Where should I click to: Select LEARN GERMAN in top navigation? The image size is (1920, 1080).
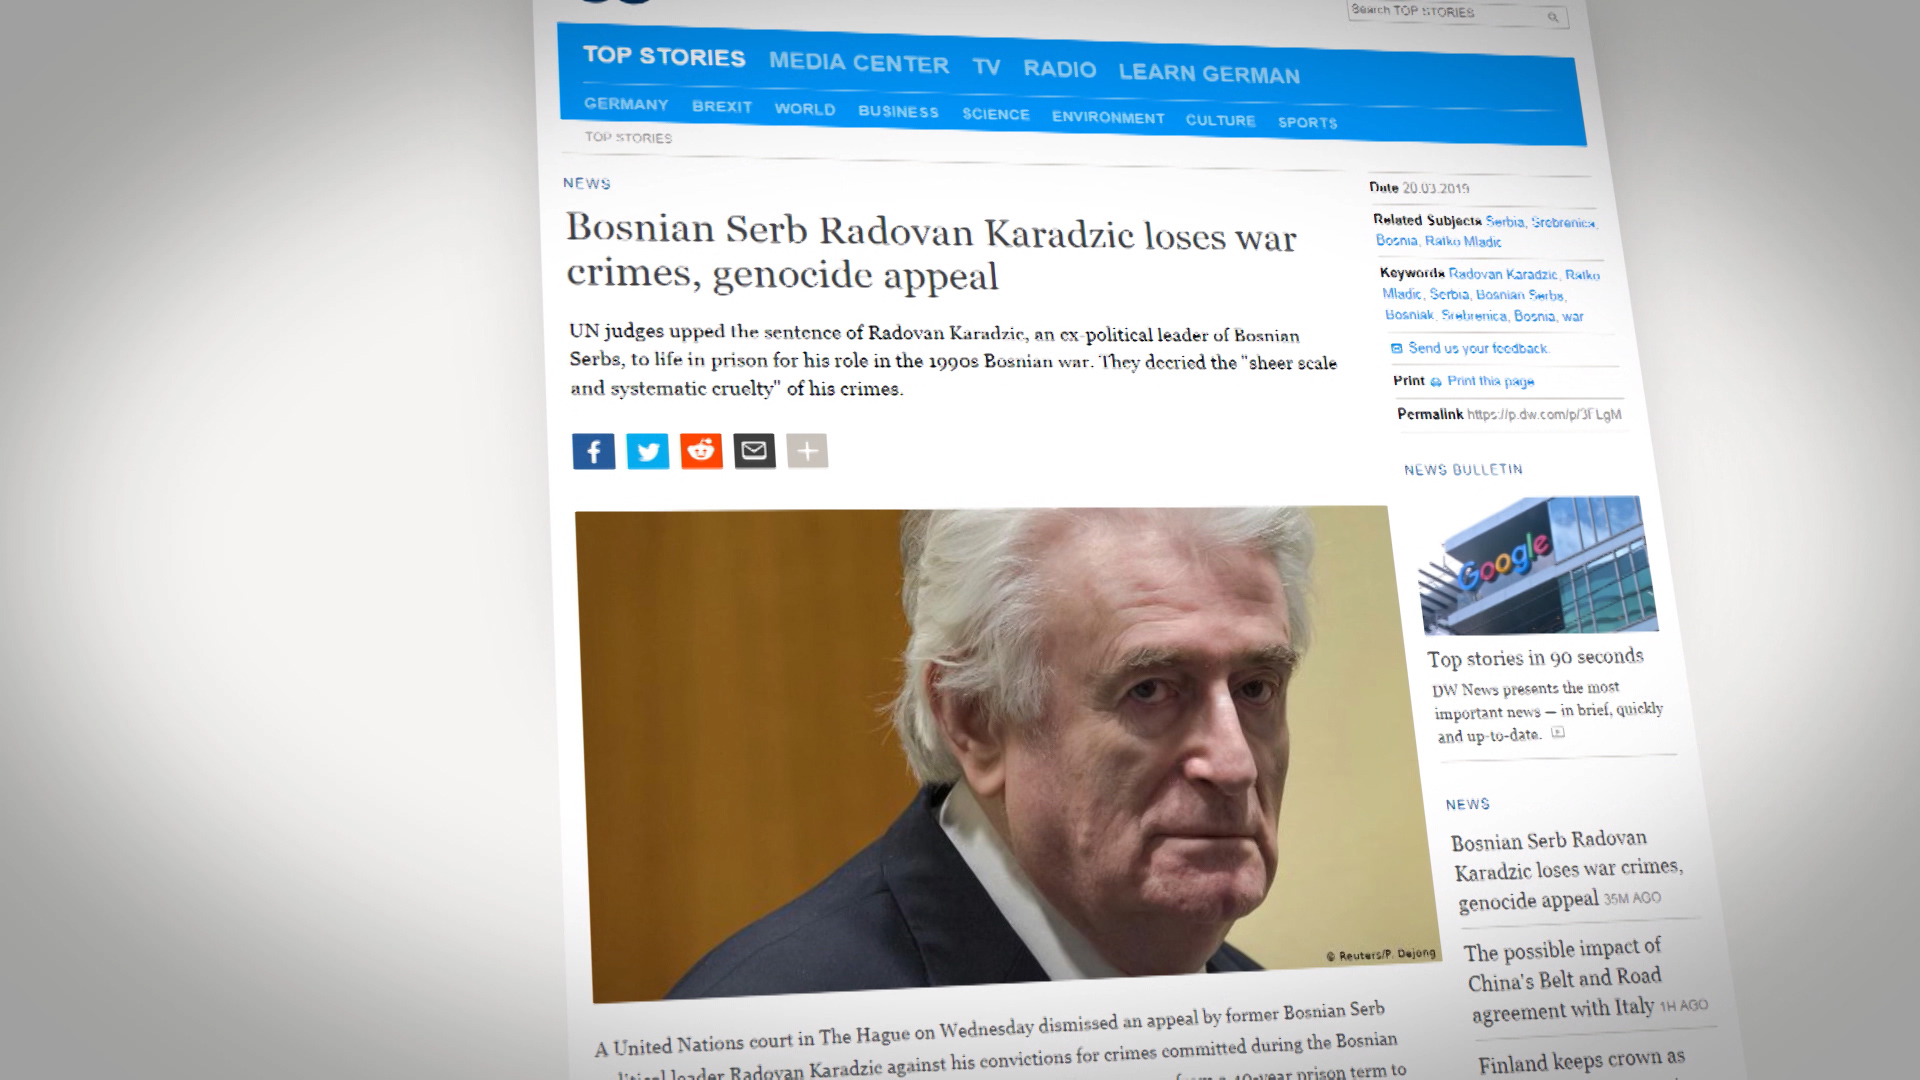point(1209,73)
